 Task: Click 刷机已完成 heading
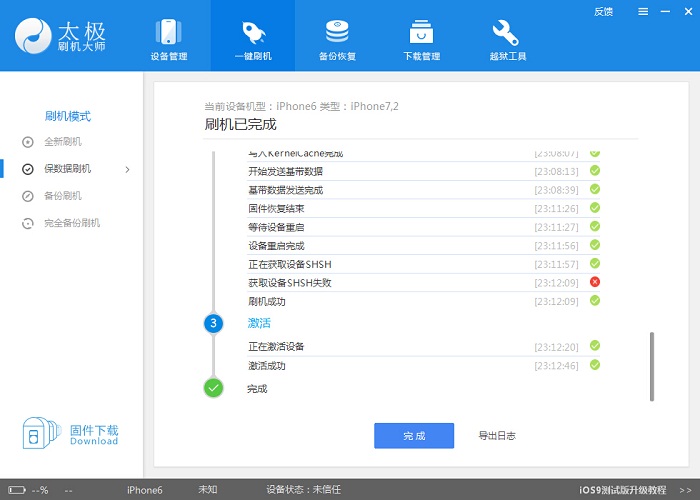click(x=241, y=124)
